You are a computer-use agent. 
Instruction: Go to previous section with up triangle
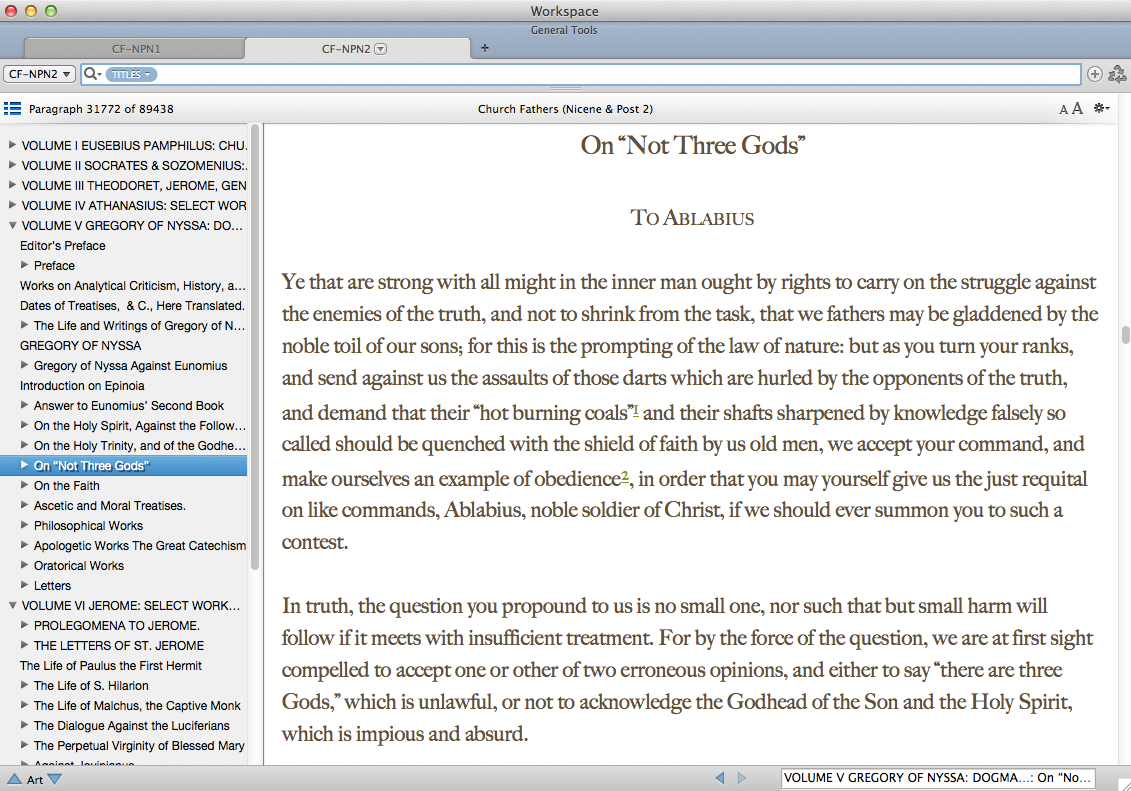coord(14,779)
